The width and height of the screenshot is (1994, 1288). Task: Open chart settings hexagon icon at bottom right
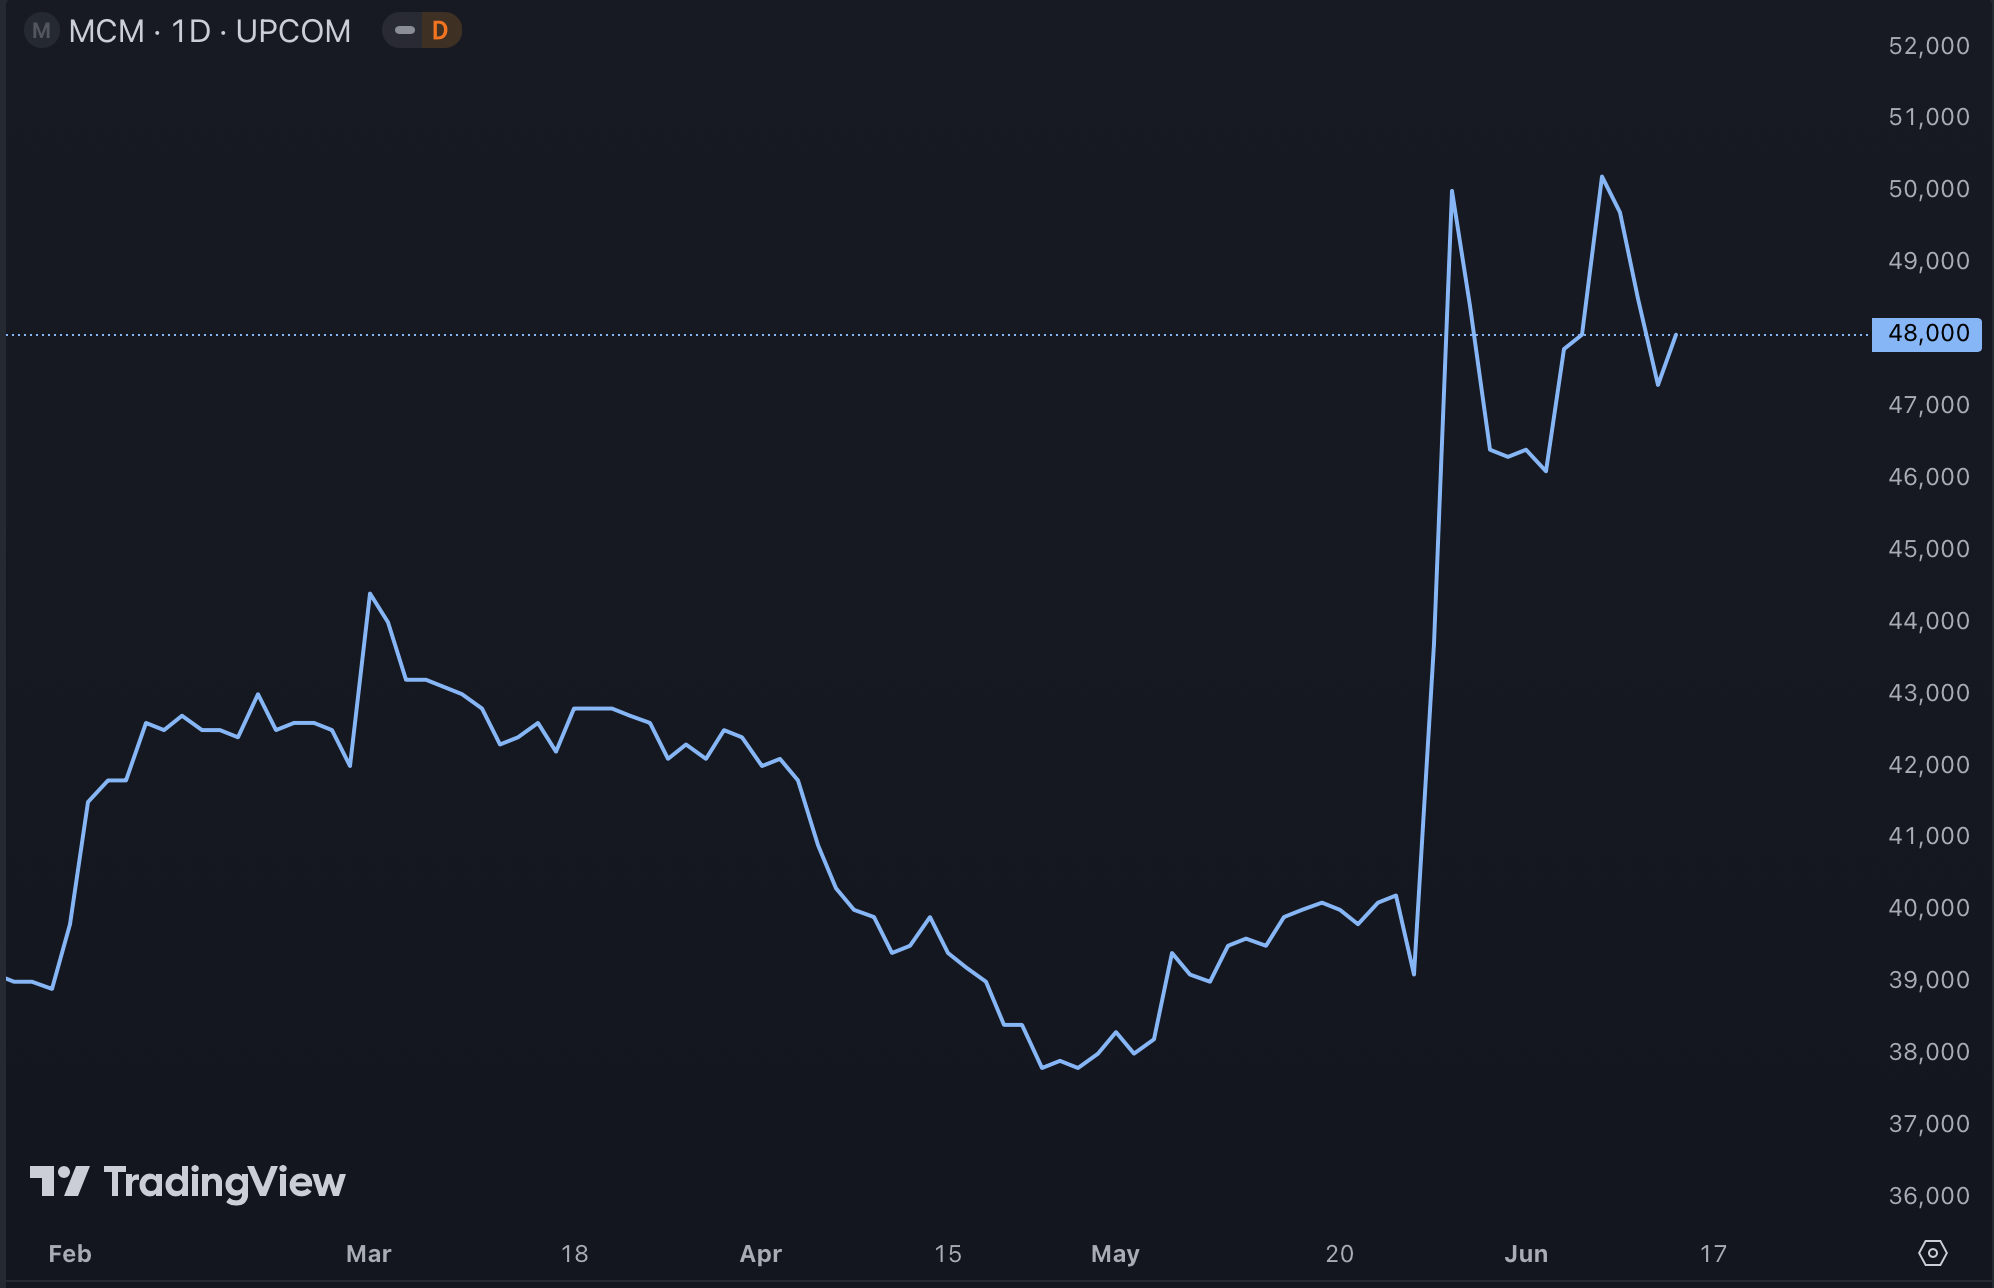tap(1933, 1252)
